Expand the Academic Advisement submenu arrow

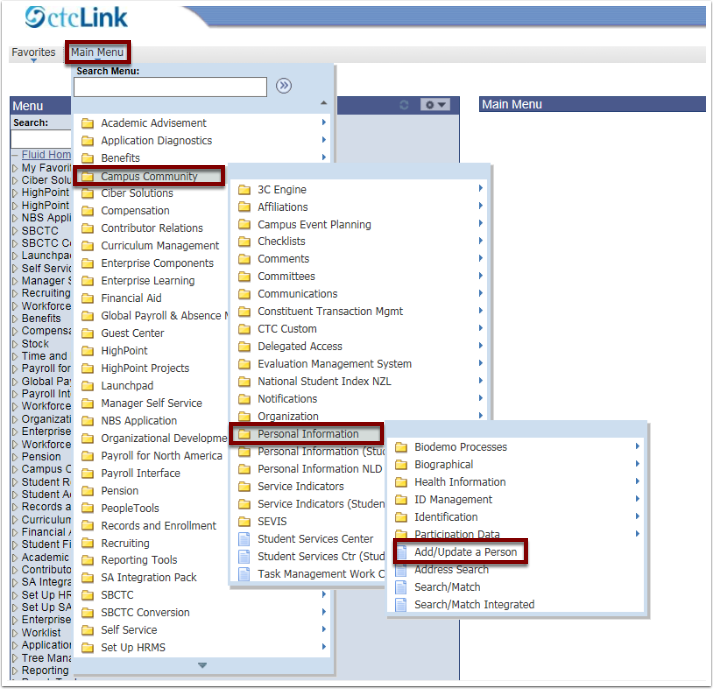tap(323, 122)
